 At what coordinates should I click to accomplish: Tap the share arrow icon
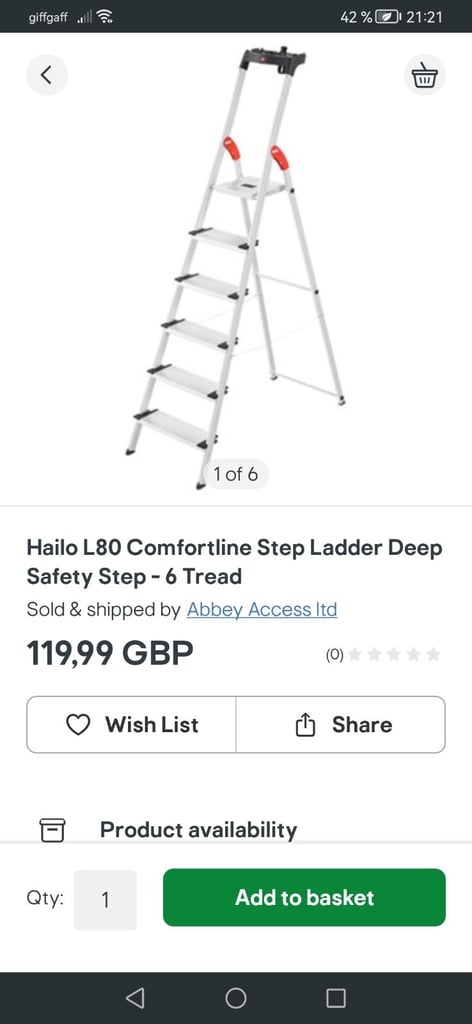(306, 725)
